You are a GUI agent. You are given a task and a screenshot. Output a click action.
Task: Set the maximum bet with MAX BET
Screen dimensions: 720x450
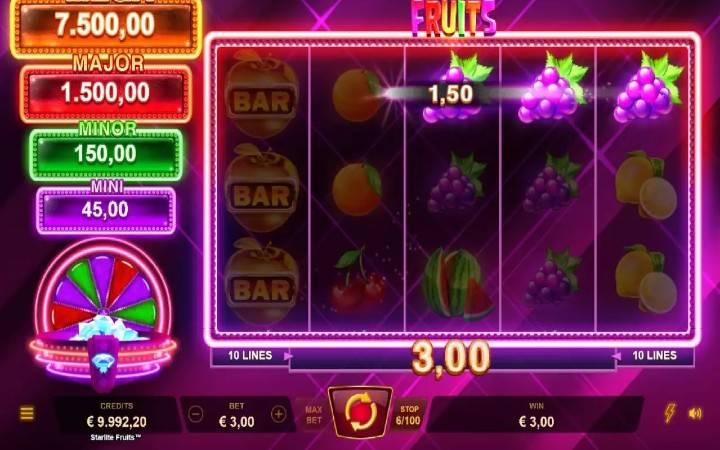pos(314,415)
